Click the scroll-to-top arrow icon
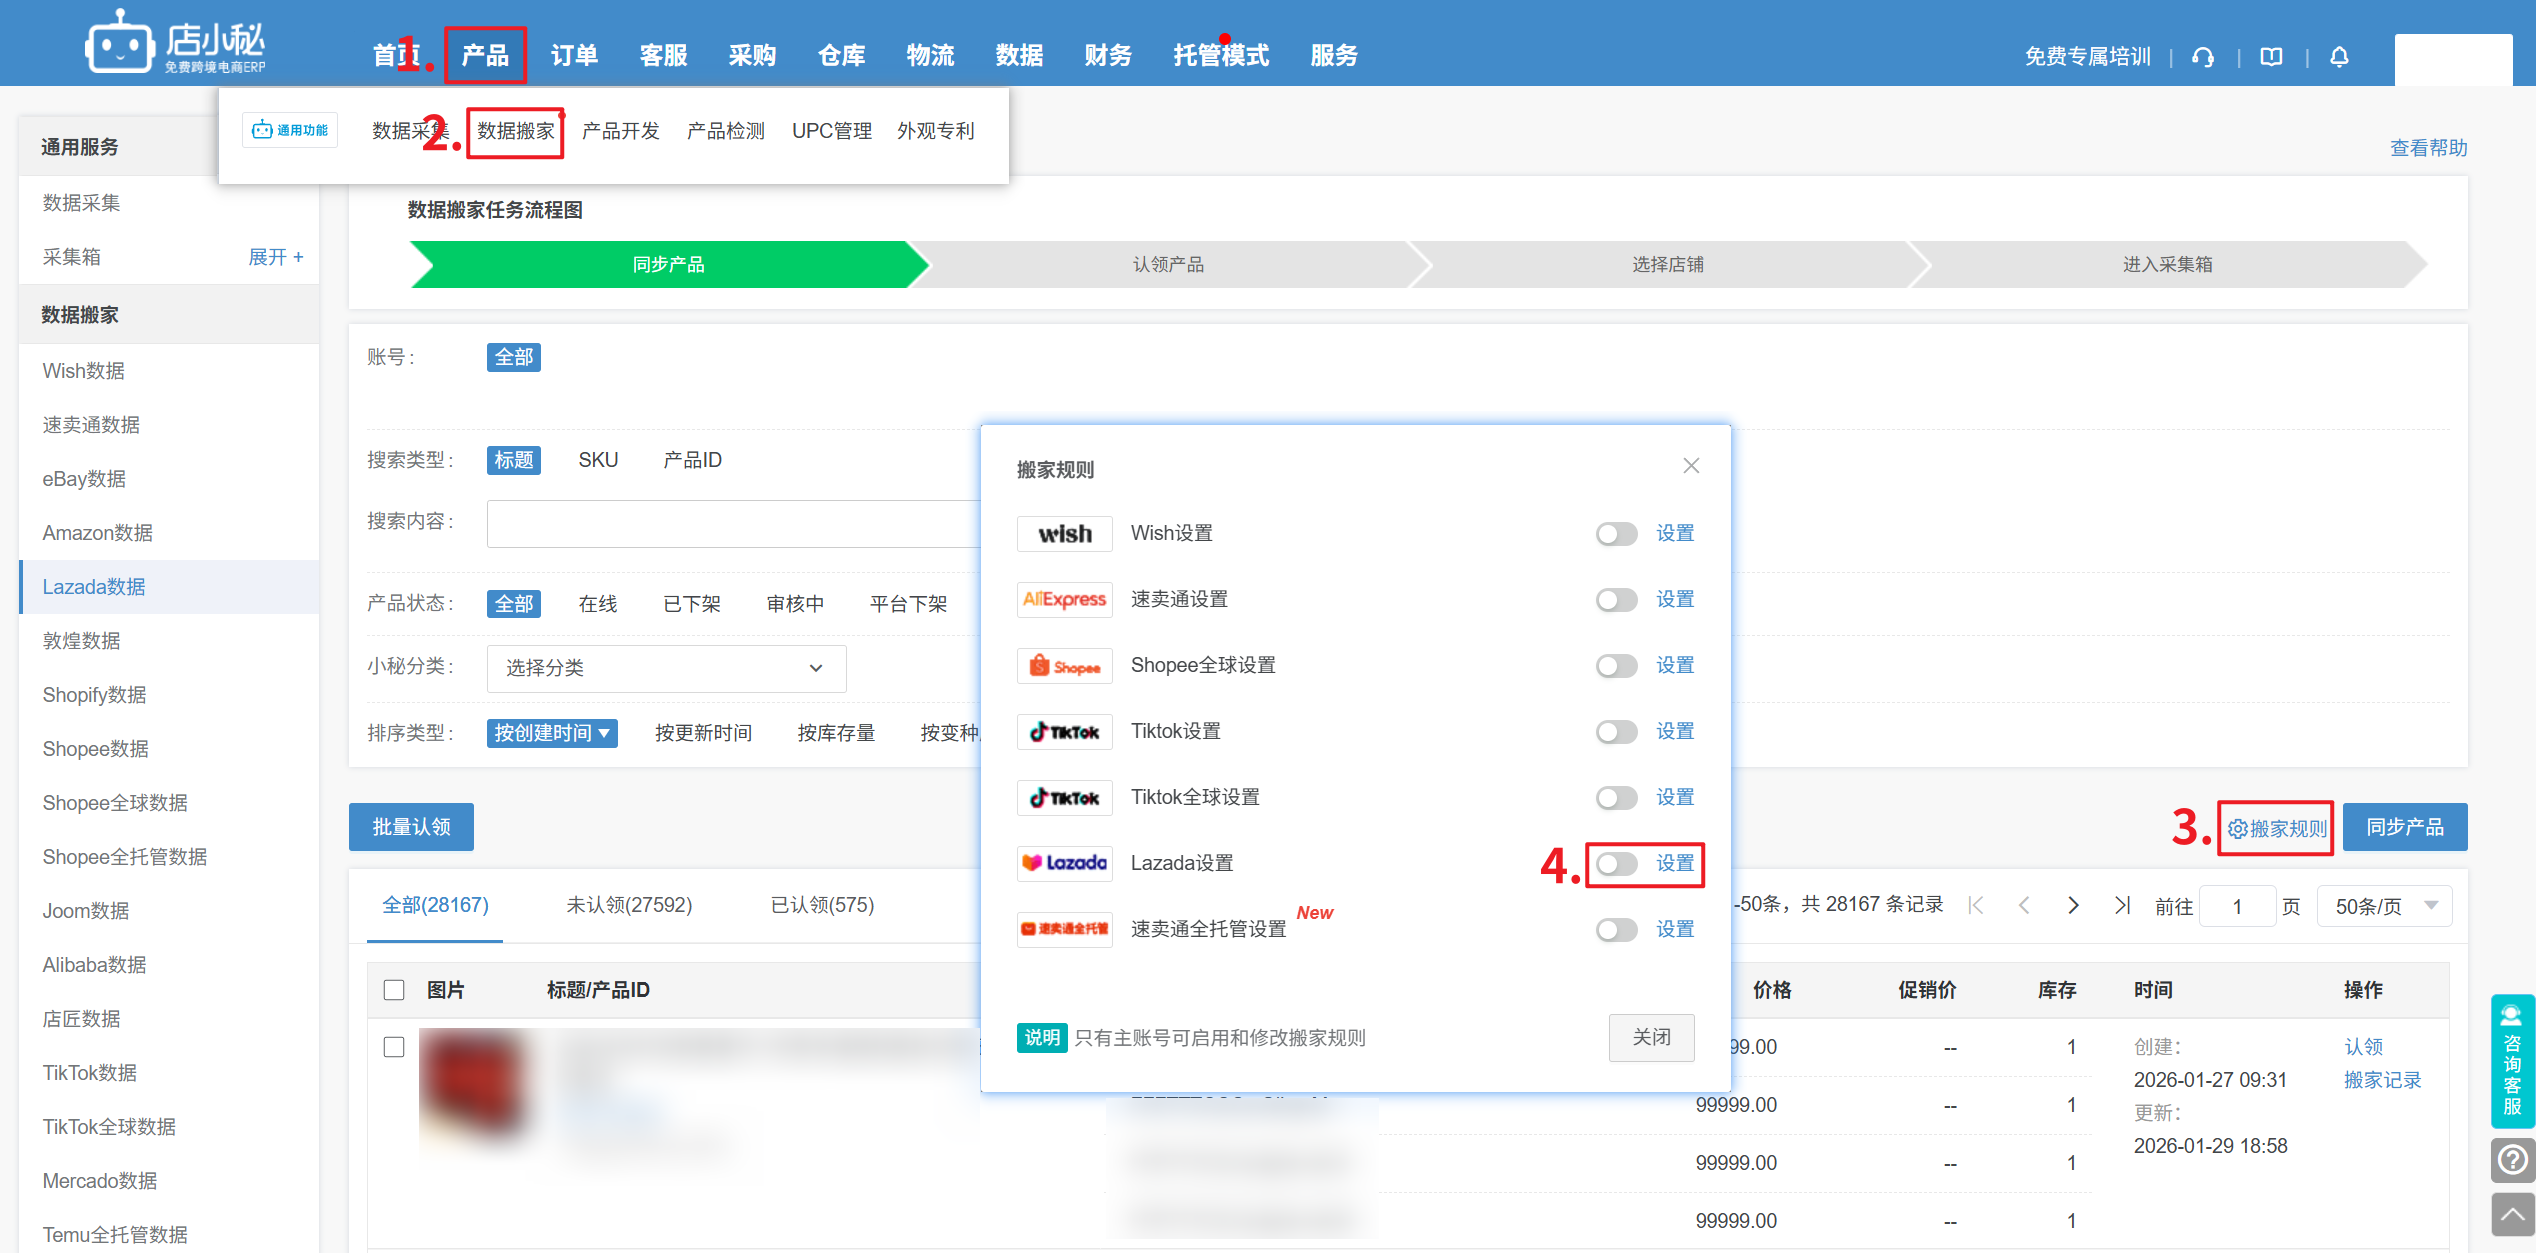 (2512, 1215)
